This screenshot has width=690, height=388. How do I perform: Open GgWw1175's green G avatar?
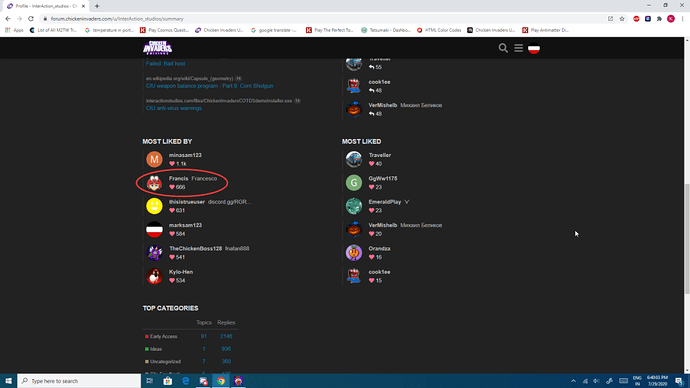(354, 183)
